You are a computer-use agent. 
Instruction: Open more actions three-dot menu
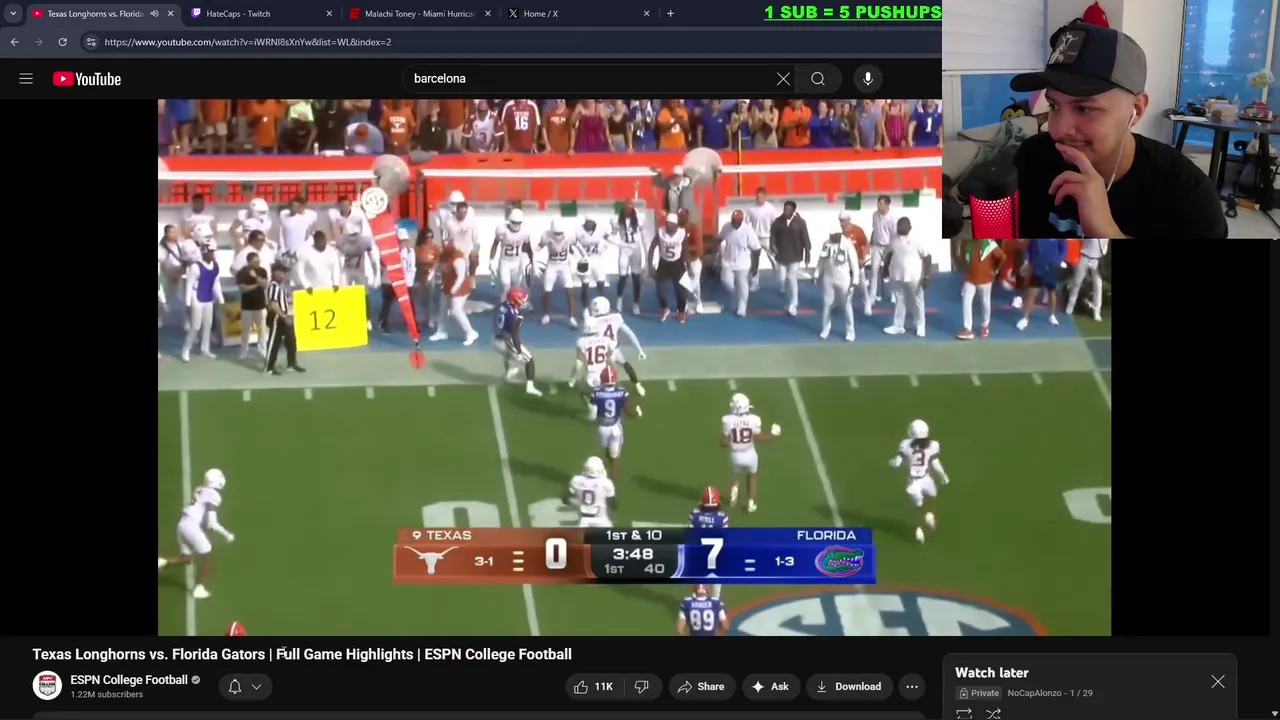coord(912,687)
